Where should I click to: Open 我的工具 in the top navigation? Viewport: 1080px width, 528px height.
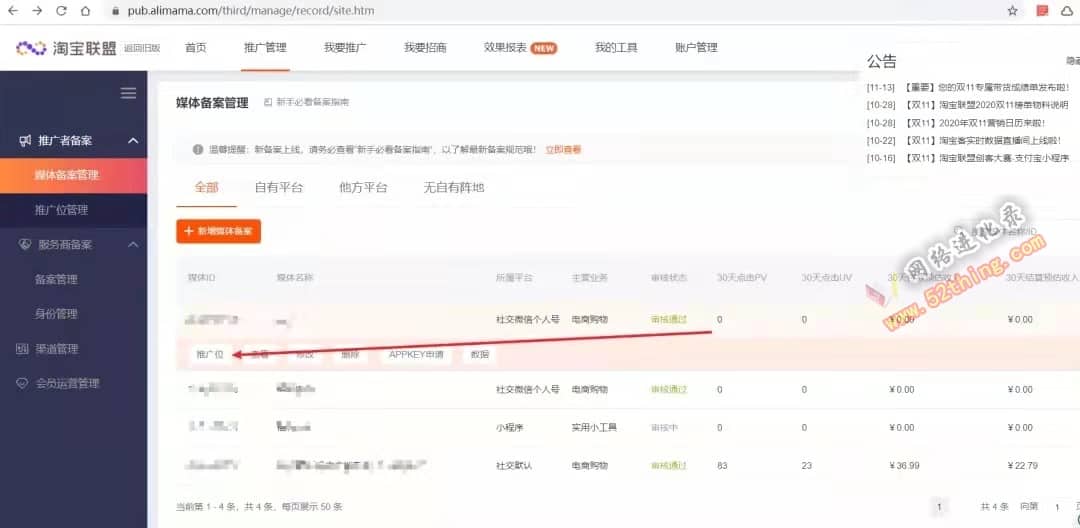point(616,48)
